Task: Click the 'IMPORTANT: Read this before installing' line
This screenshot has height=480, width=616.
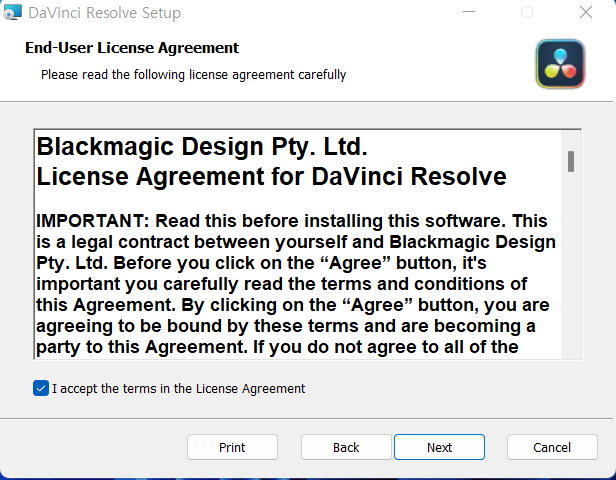Action: coord(292,221)
